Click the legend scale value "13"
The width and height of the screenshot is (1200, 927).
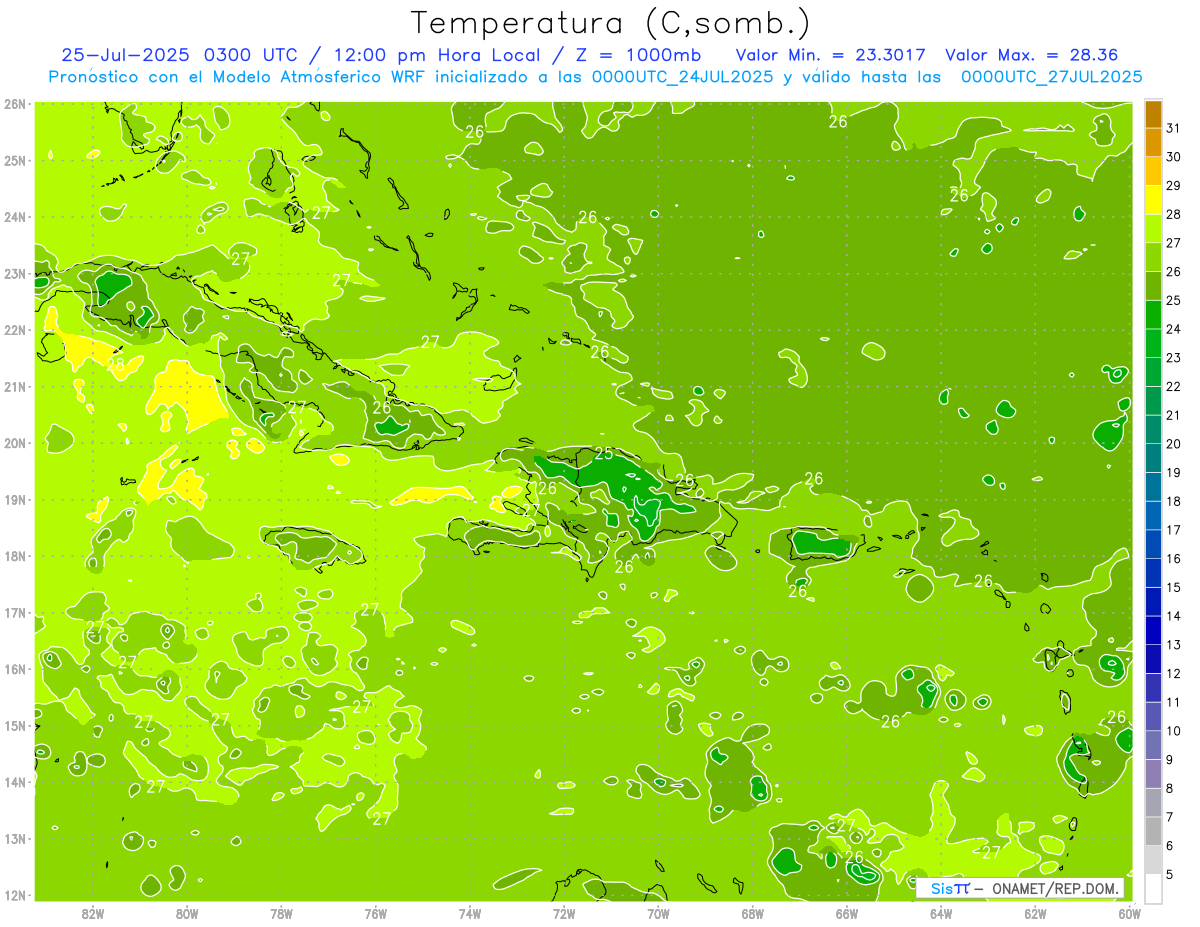pyautogui.click(x=1174, y=645)
